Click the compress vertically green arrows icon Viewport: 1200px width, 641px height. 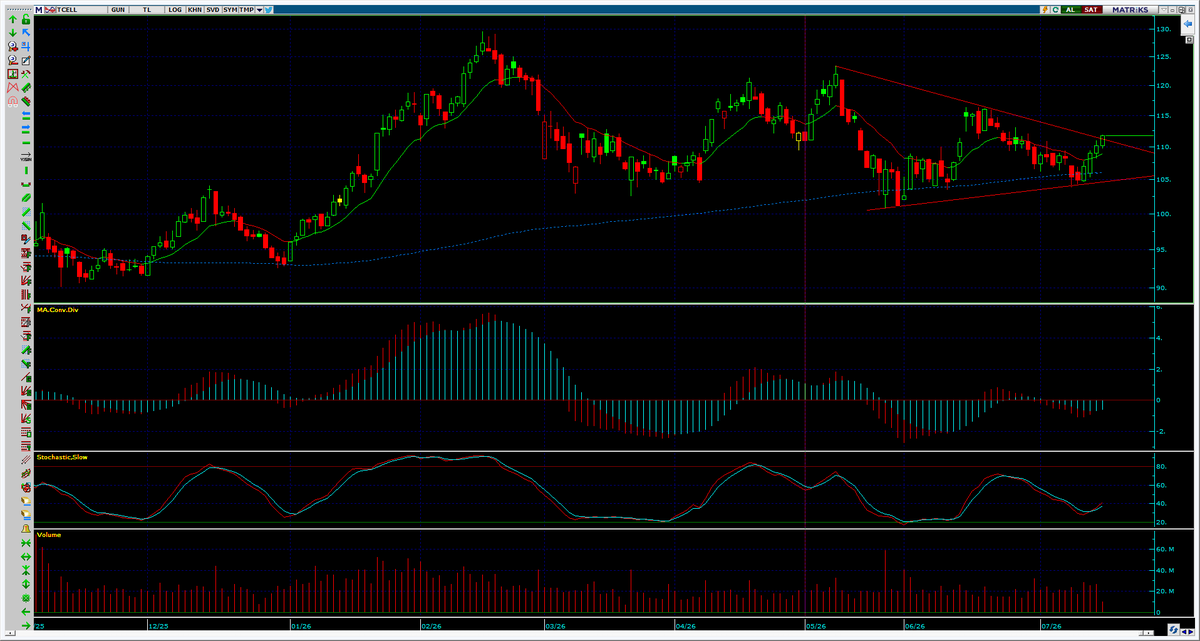[26, 570]
